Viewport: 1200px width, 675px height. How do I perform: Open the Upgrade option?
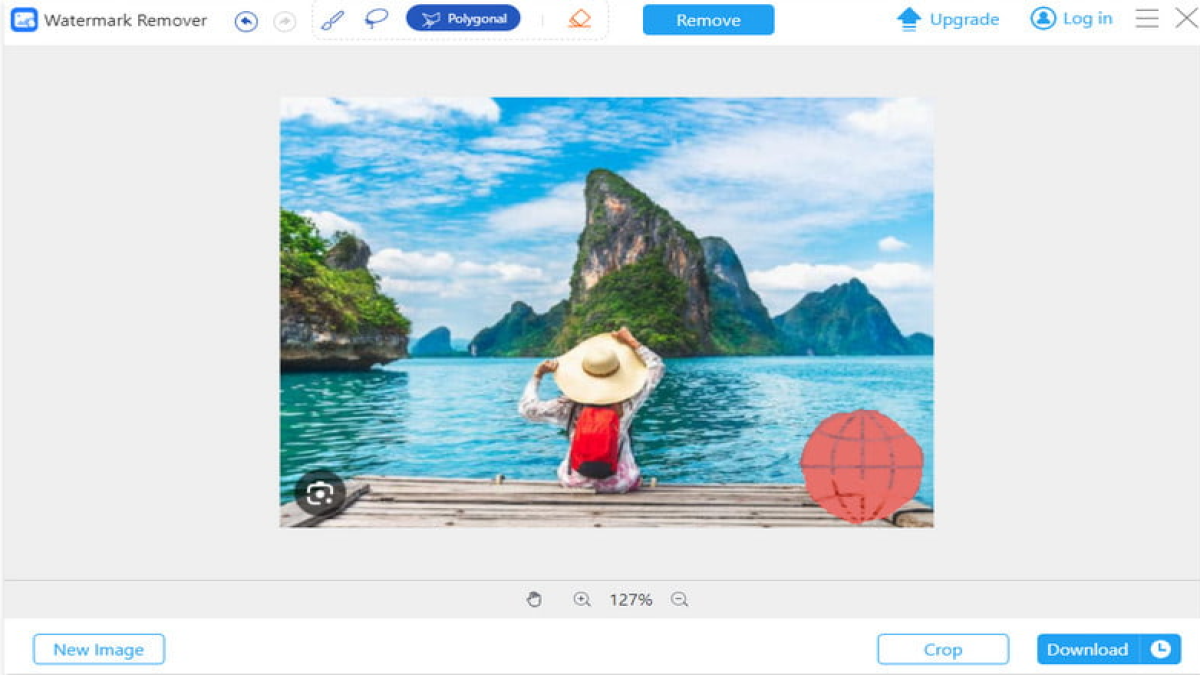click(948, 19)
